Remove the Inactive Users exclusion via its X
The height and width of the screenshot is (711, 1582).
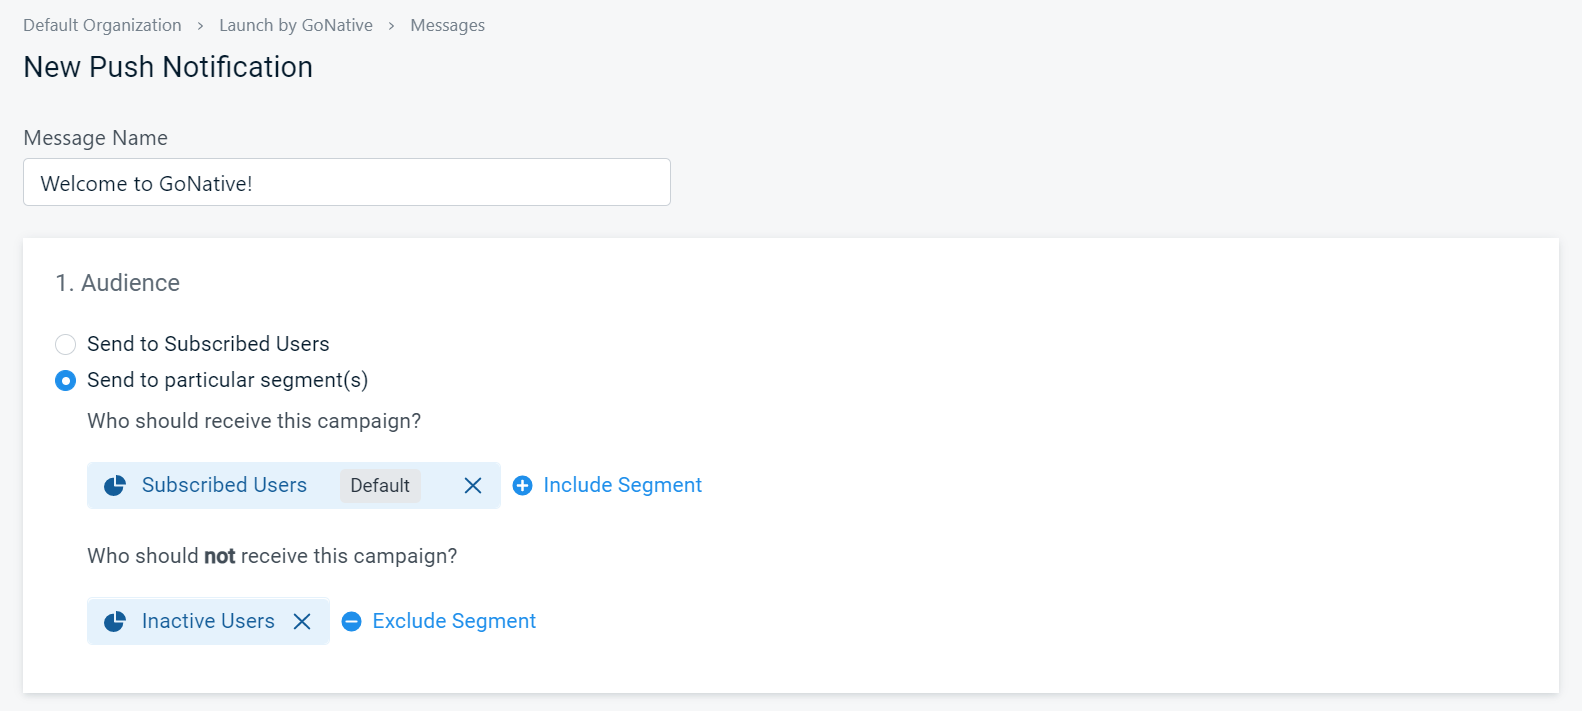click(302, 621)
